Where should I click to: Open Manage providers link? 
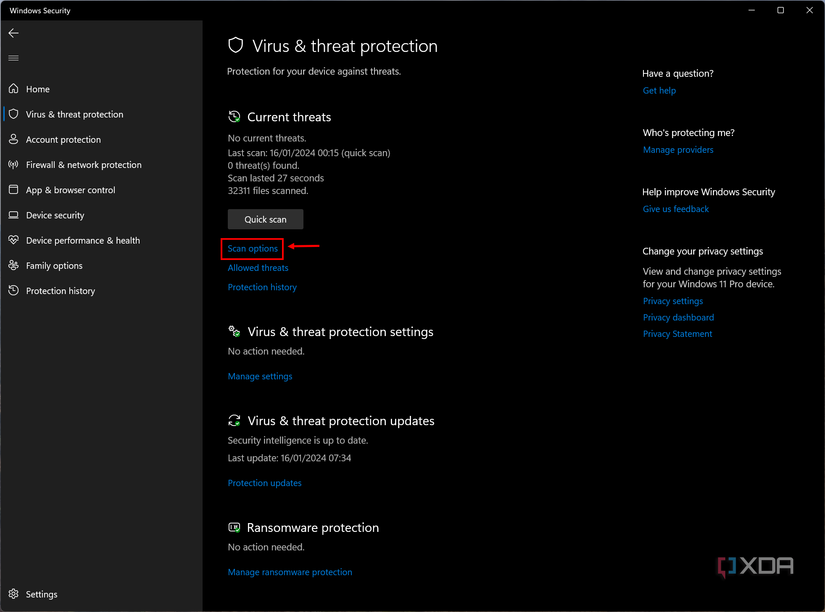click(678, 150)
